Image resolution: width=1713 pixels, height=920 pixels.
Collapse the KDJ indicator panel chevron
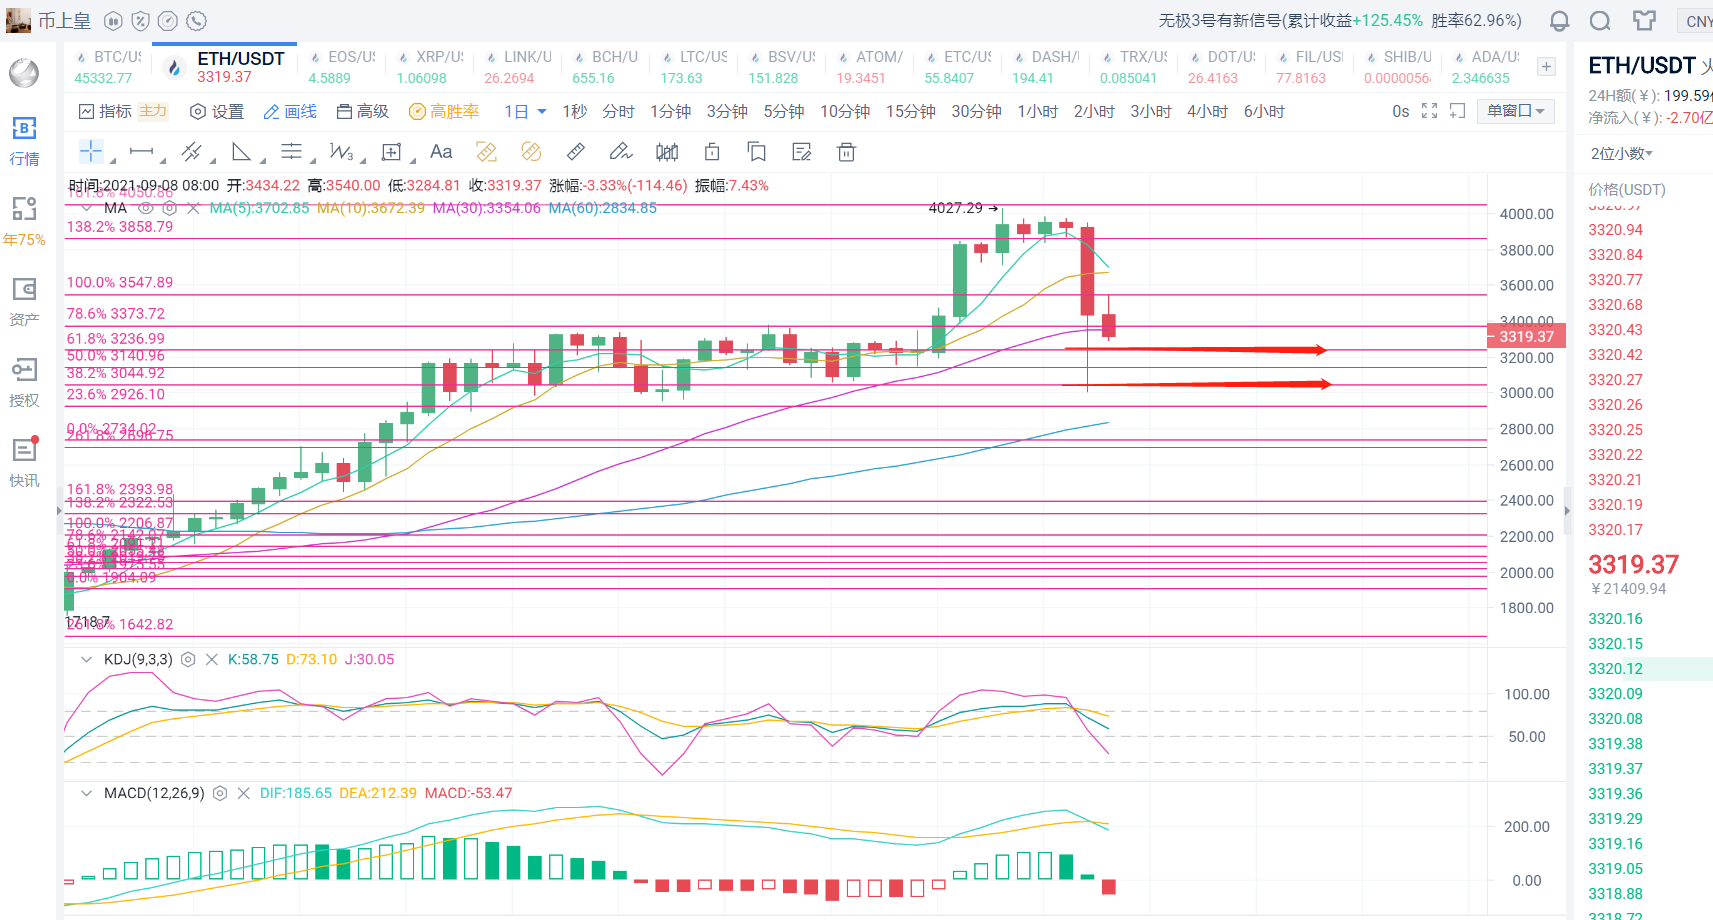(86, 660)
